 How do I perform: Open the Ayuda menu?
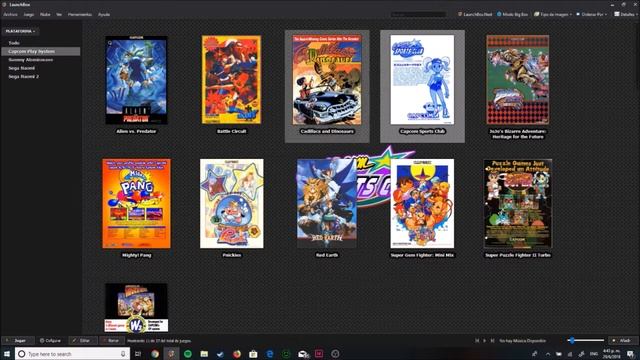point(104,14)
